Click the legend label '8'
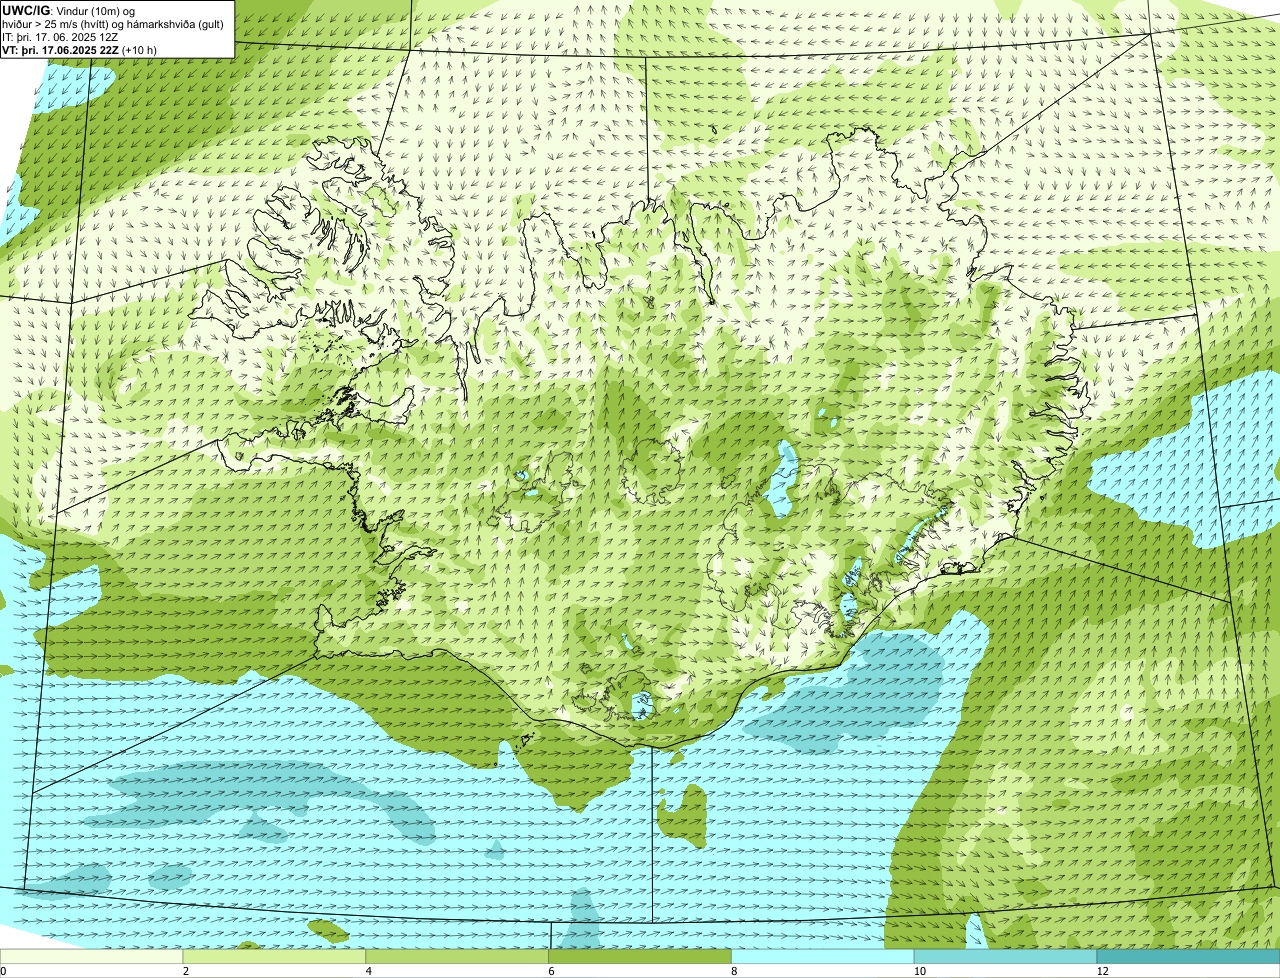Viewport: 1280px width, 978px height. tap(734, 971)
